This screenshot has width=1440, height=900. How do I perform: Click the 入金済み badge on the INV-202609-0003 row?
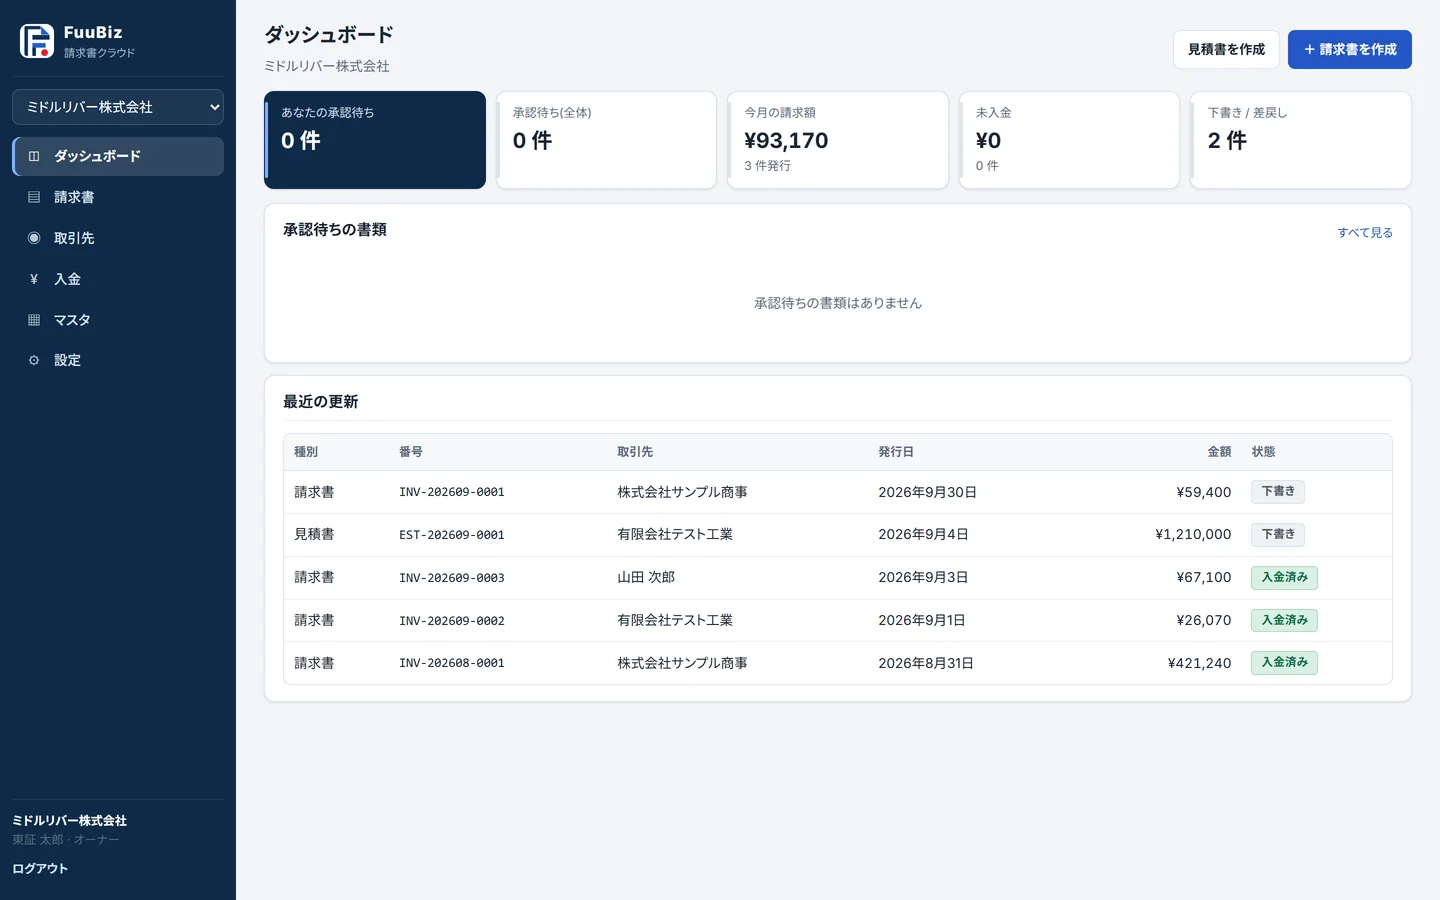1284,577
